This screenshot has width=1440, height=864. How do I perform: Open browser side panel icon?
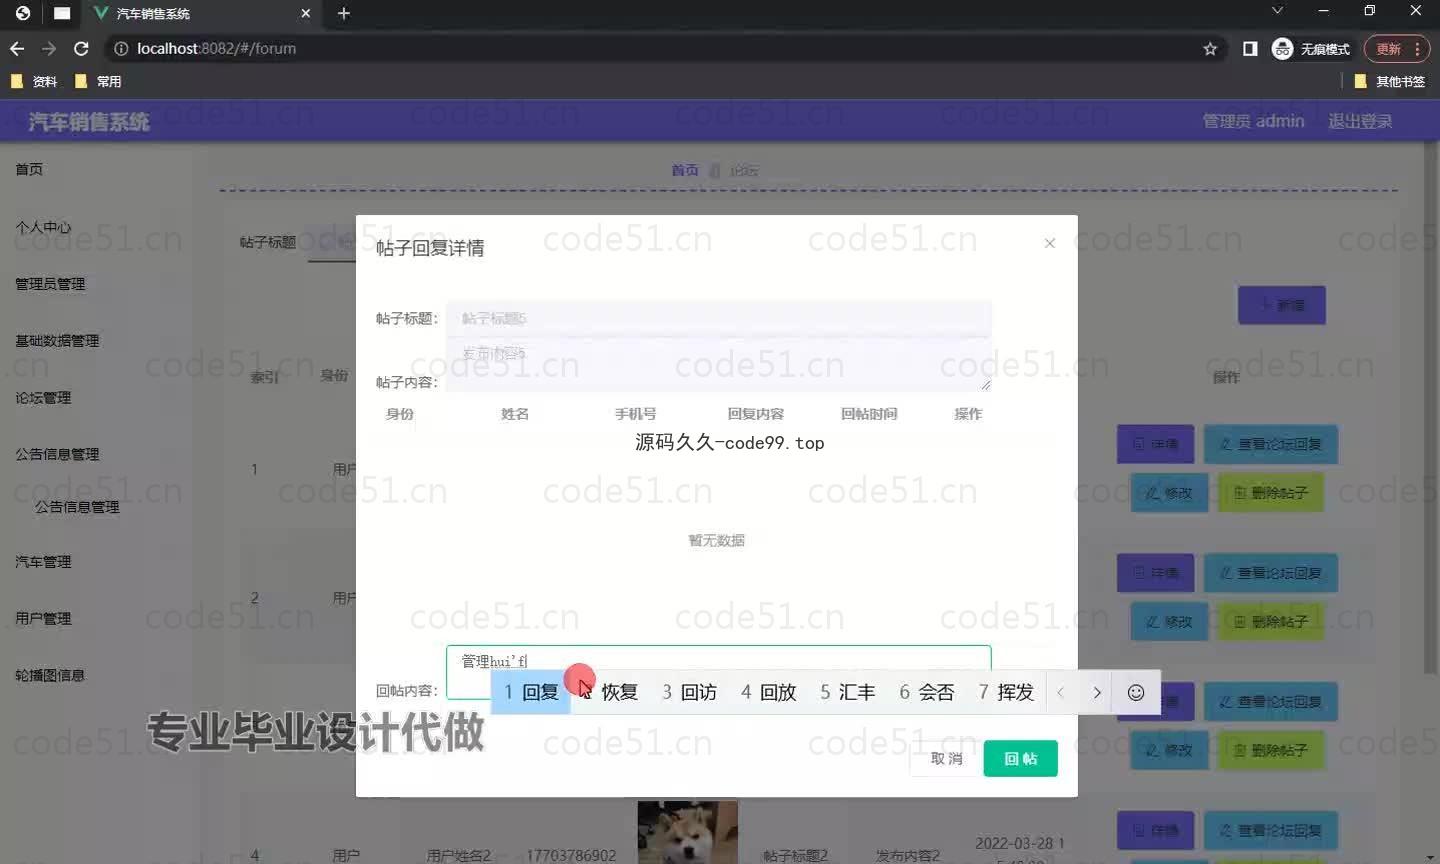tap(1250, 48)
